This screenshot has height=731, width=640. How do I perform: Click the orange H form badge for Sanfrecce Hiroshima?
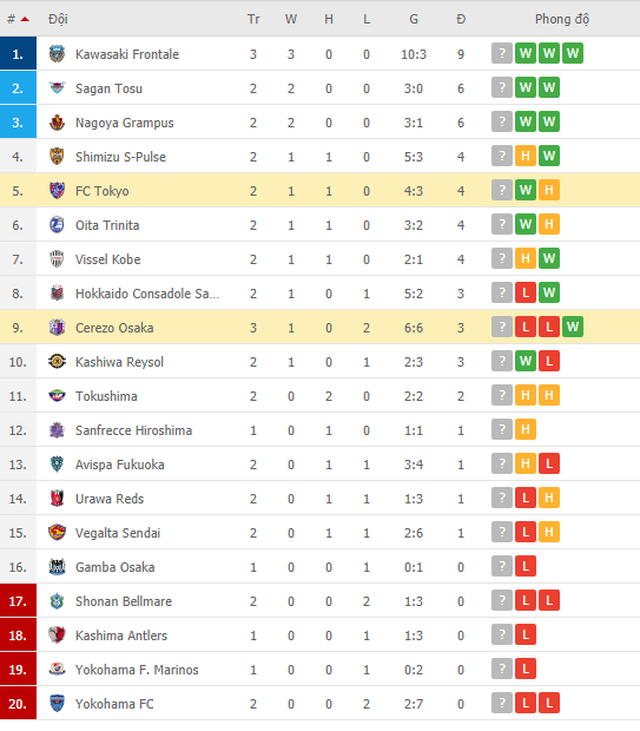point(525,430)
